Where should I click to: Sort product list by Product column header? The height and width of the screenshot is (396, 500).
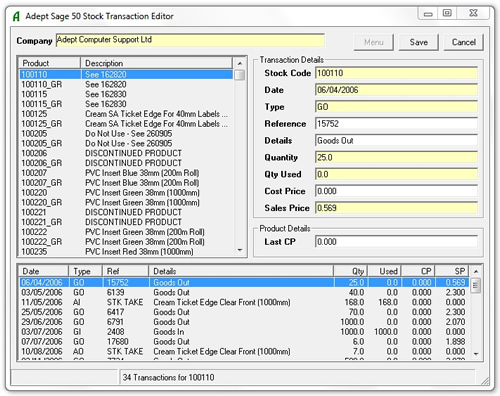click(x=50, y=63)
